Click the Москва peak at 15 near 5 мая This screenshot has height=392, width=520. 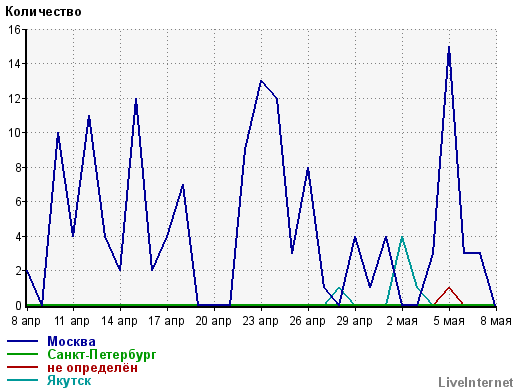449,47
